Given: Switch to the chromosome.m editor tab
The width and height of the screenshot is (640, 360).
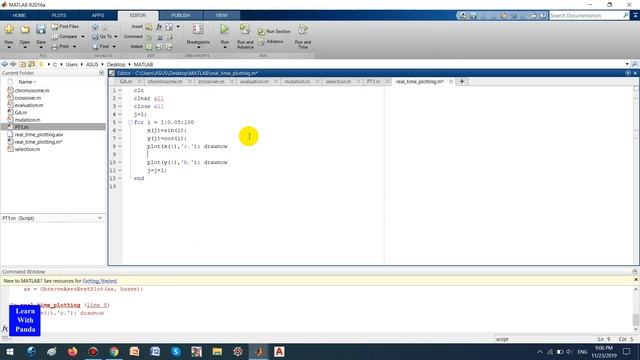Looking at the screenshot, I should pos(165,82).
